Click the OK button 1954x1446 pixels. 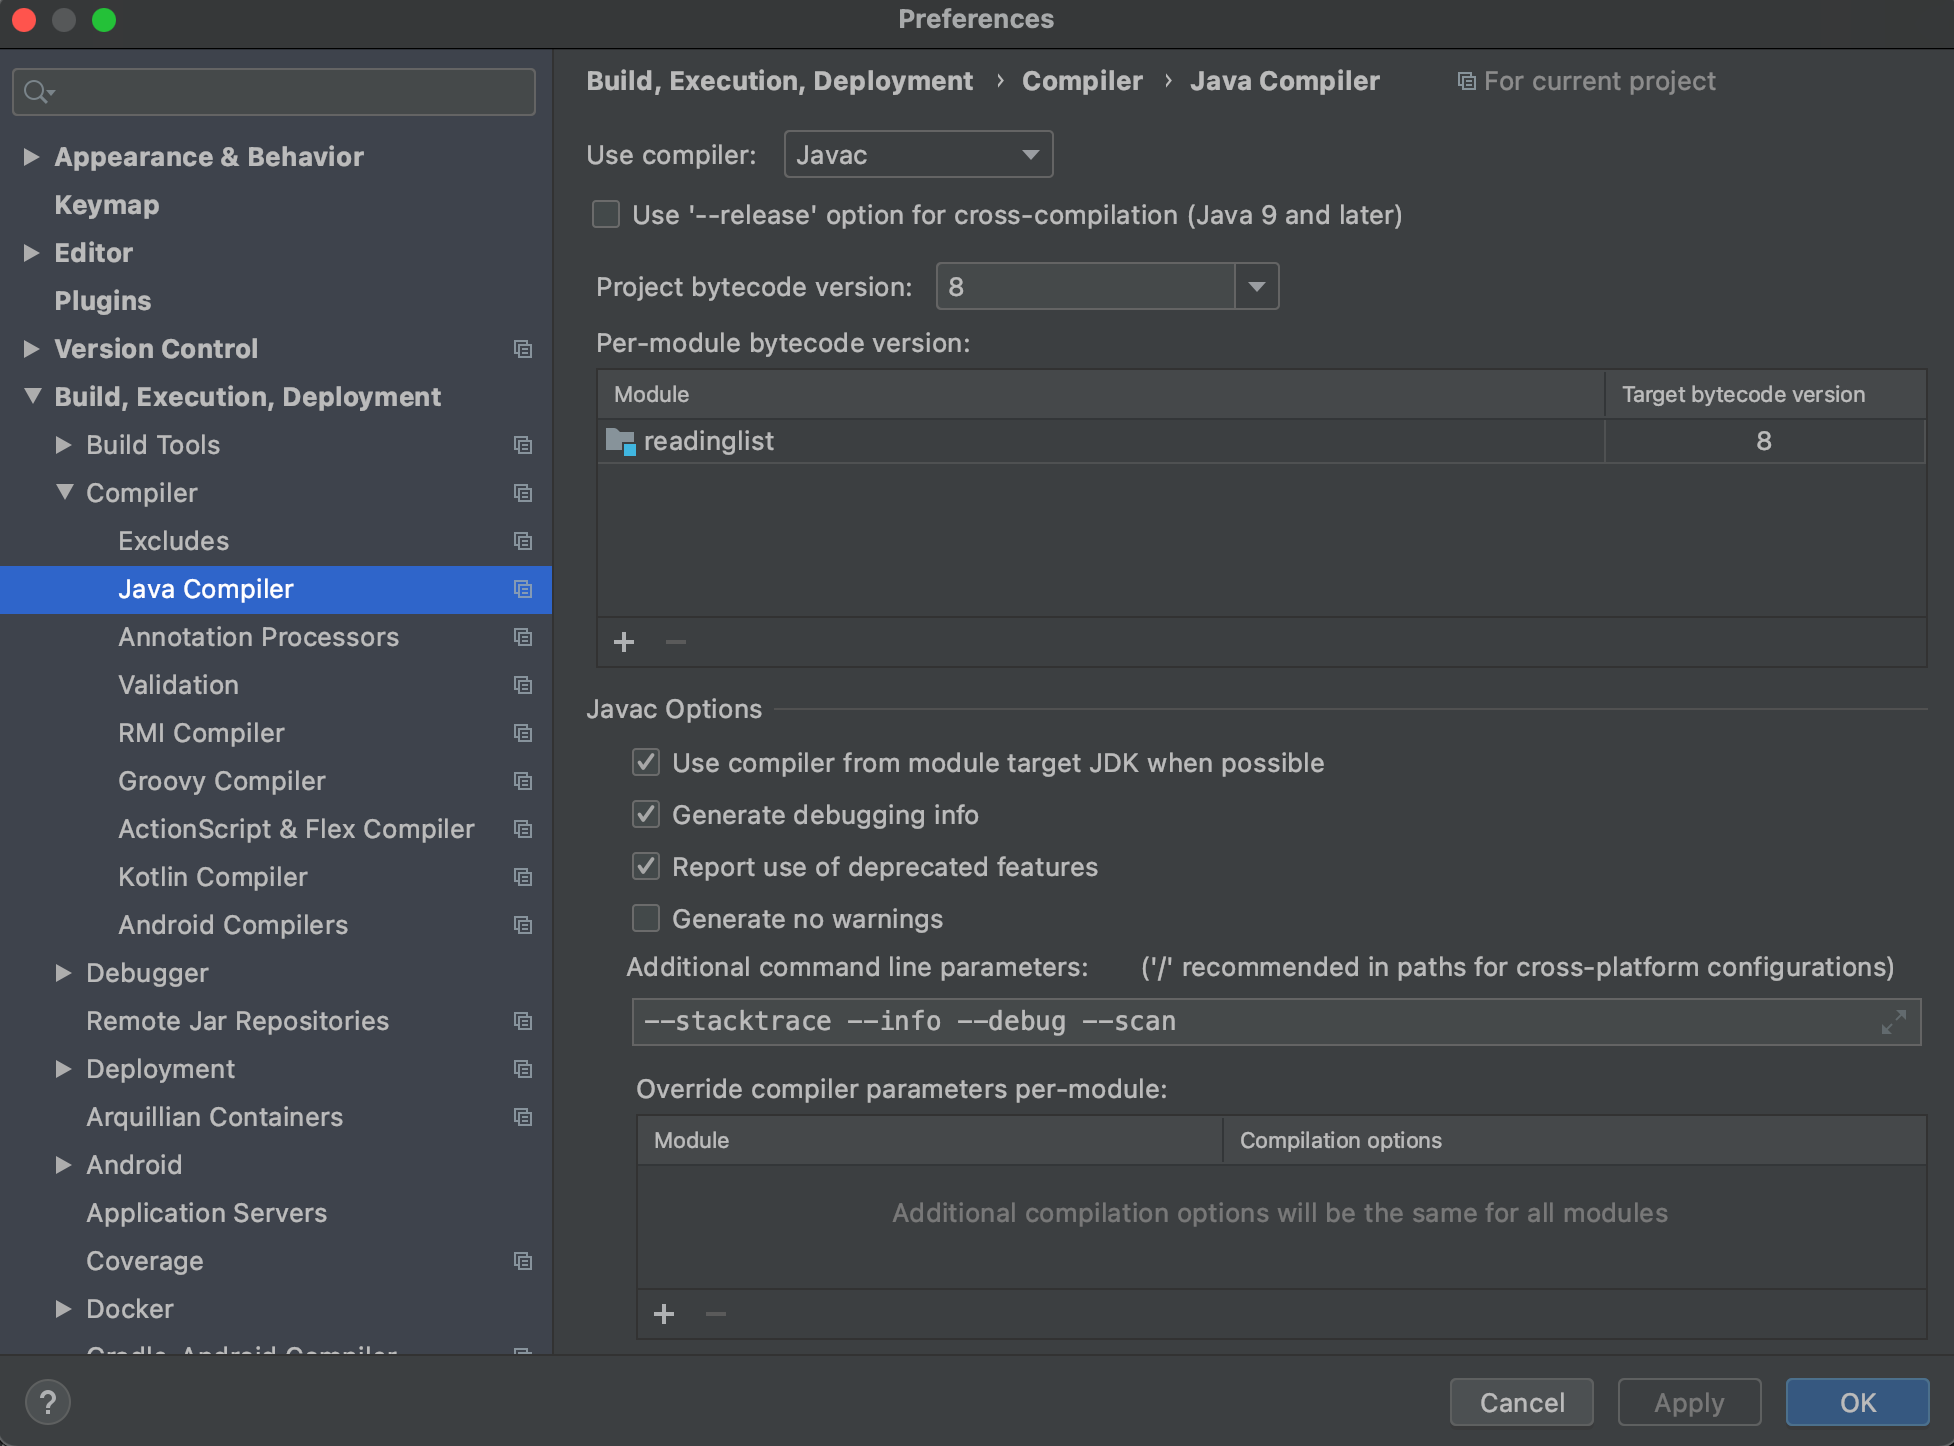pos(1856,1402)
